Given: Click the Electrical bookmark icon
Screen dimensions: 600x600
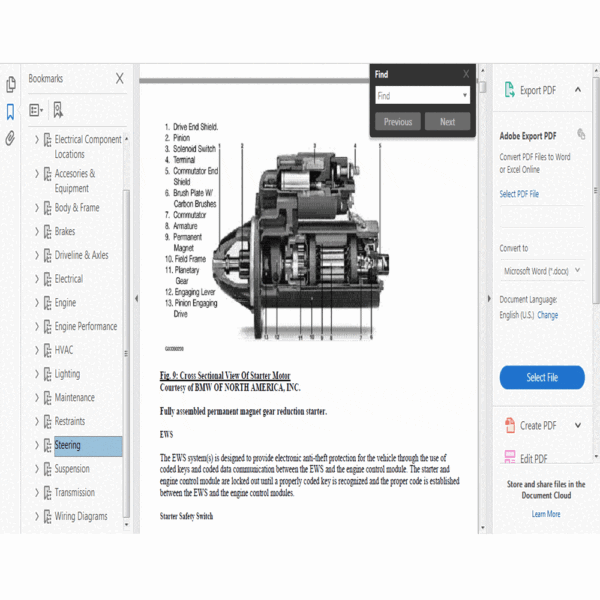Looking at the screenshot, I should pos(47,279).
